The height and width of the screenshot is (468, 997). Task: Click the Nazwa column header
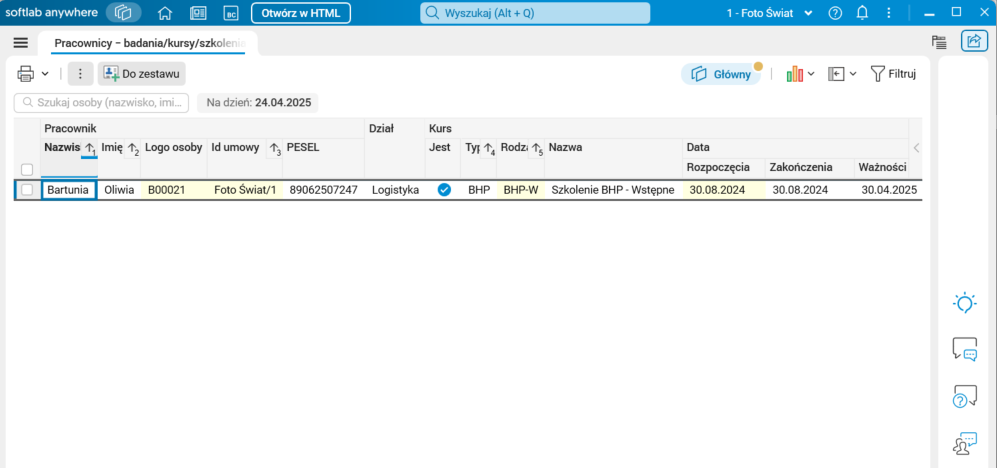565,148
